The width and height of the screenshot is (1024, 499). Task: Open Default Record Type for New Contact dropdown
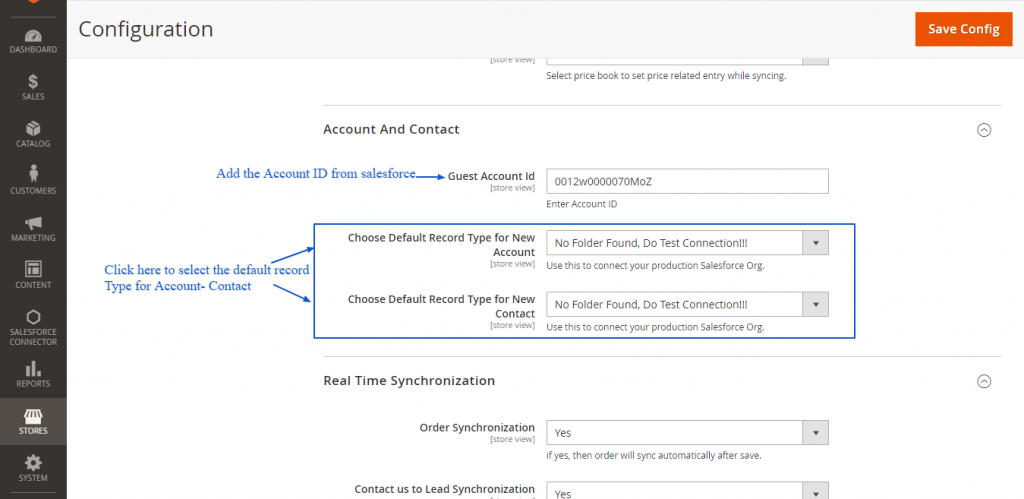pyautogui.click(x=687, y=304)
